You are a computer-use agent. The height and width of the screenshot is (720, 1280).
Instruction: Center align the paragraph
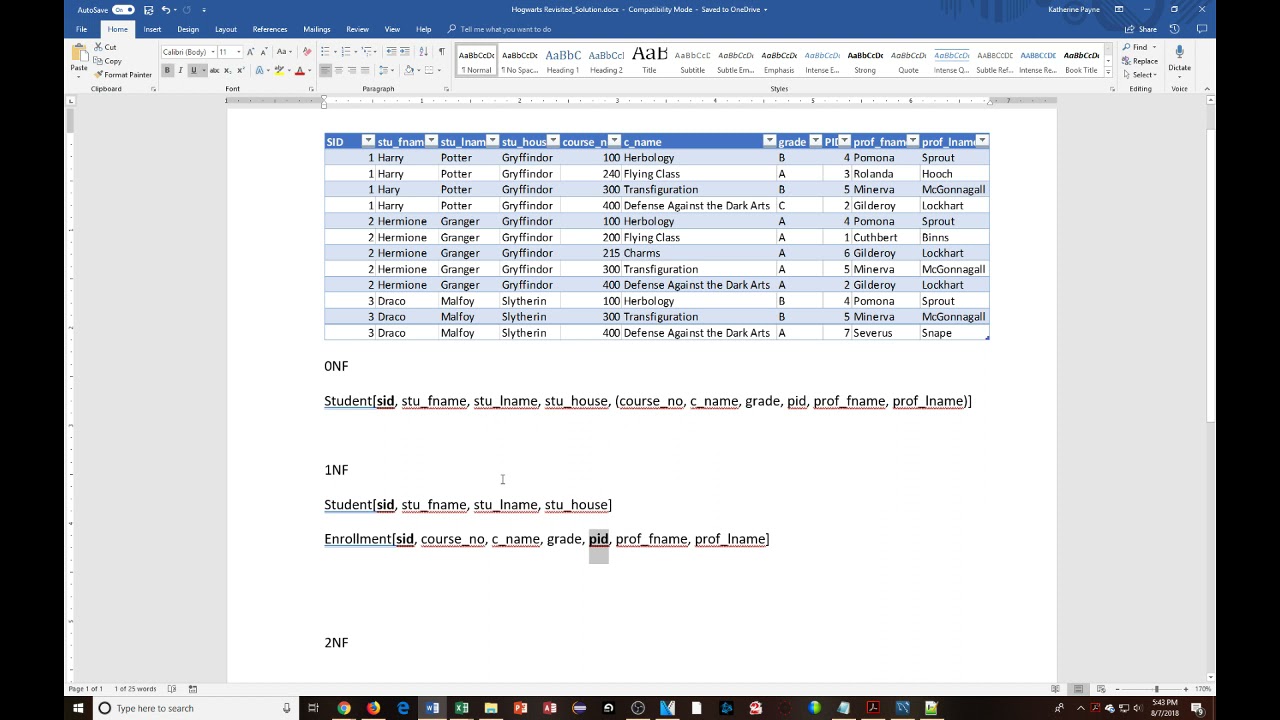coord(338,70)
